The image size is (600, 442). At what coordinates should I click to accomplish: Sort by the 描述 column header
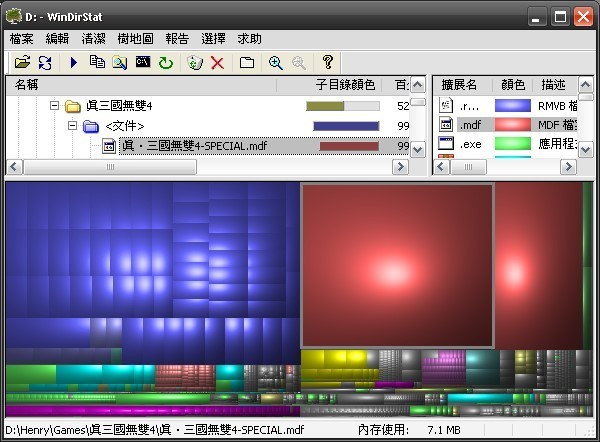click(x=555, y=85)
